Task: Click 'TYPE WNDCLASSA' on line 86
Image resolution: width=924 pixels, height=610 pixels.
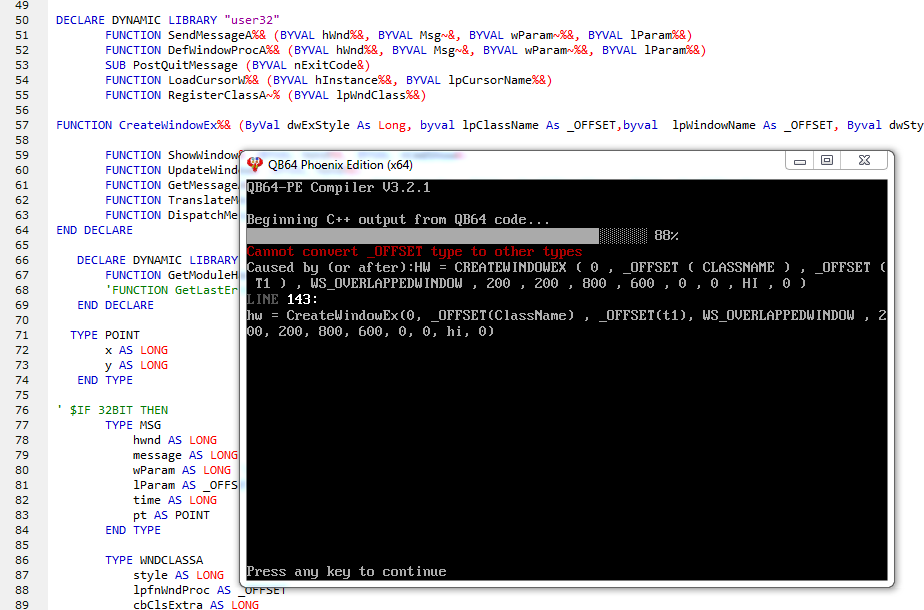Action: pyautogui.click(x=154, y=560)
